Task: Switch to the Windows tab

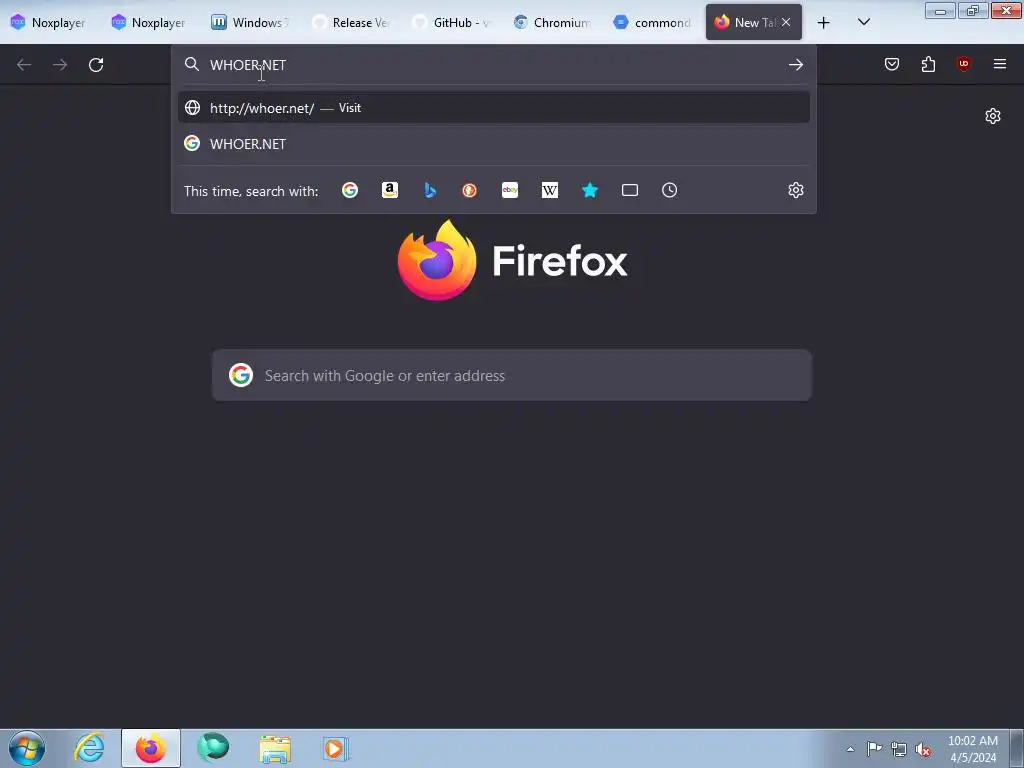Action: click(250, 22)
